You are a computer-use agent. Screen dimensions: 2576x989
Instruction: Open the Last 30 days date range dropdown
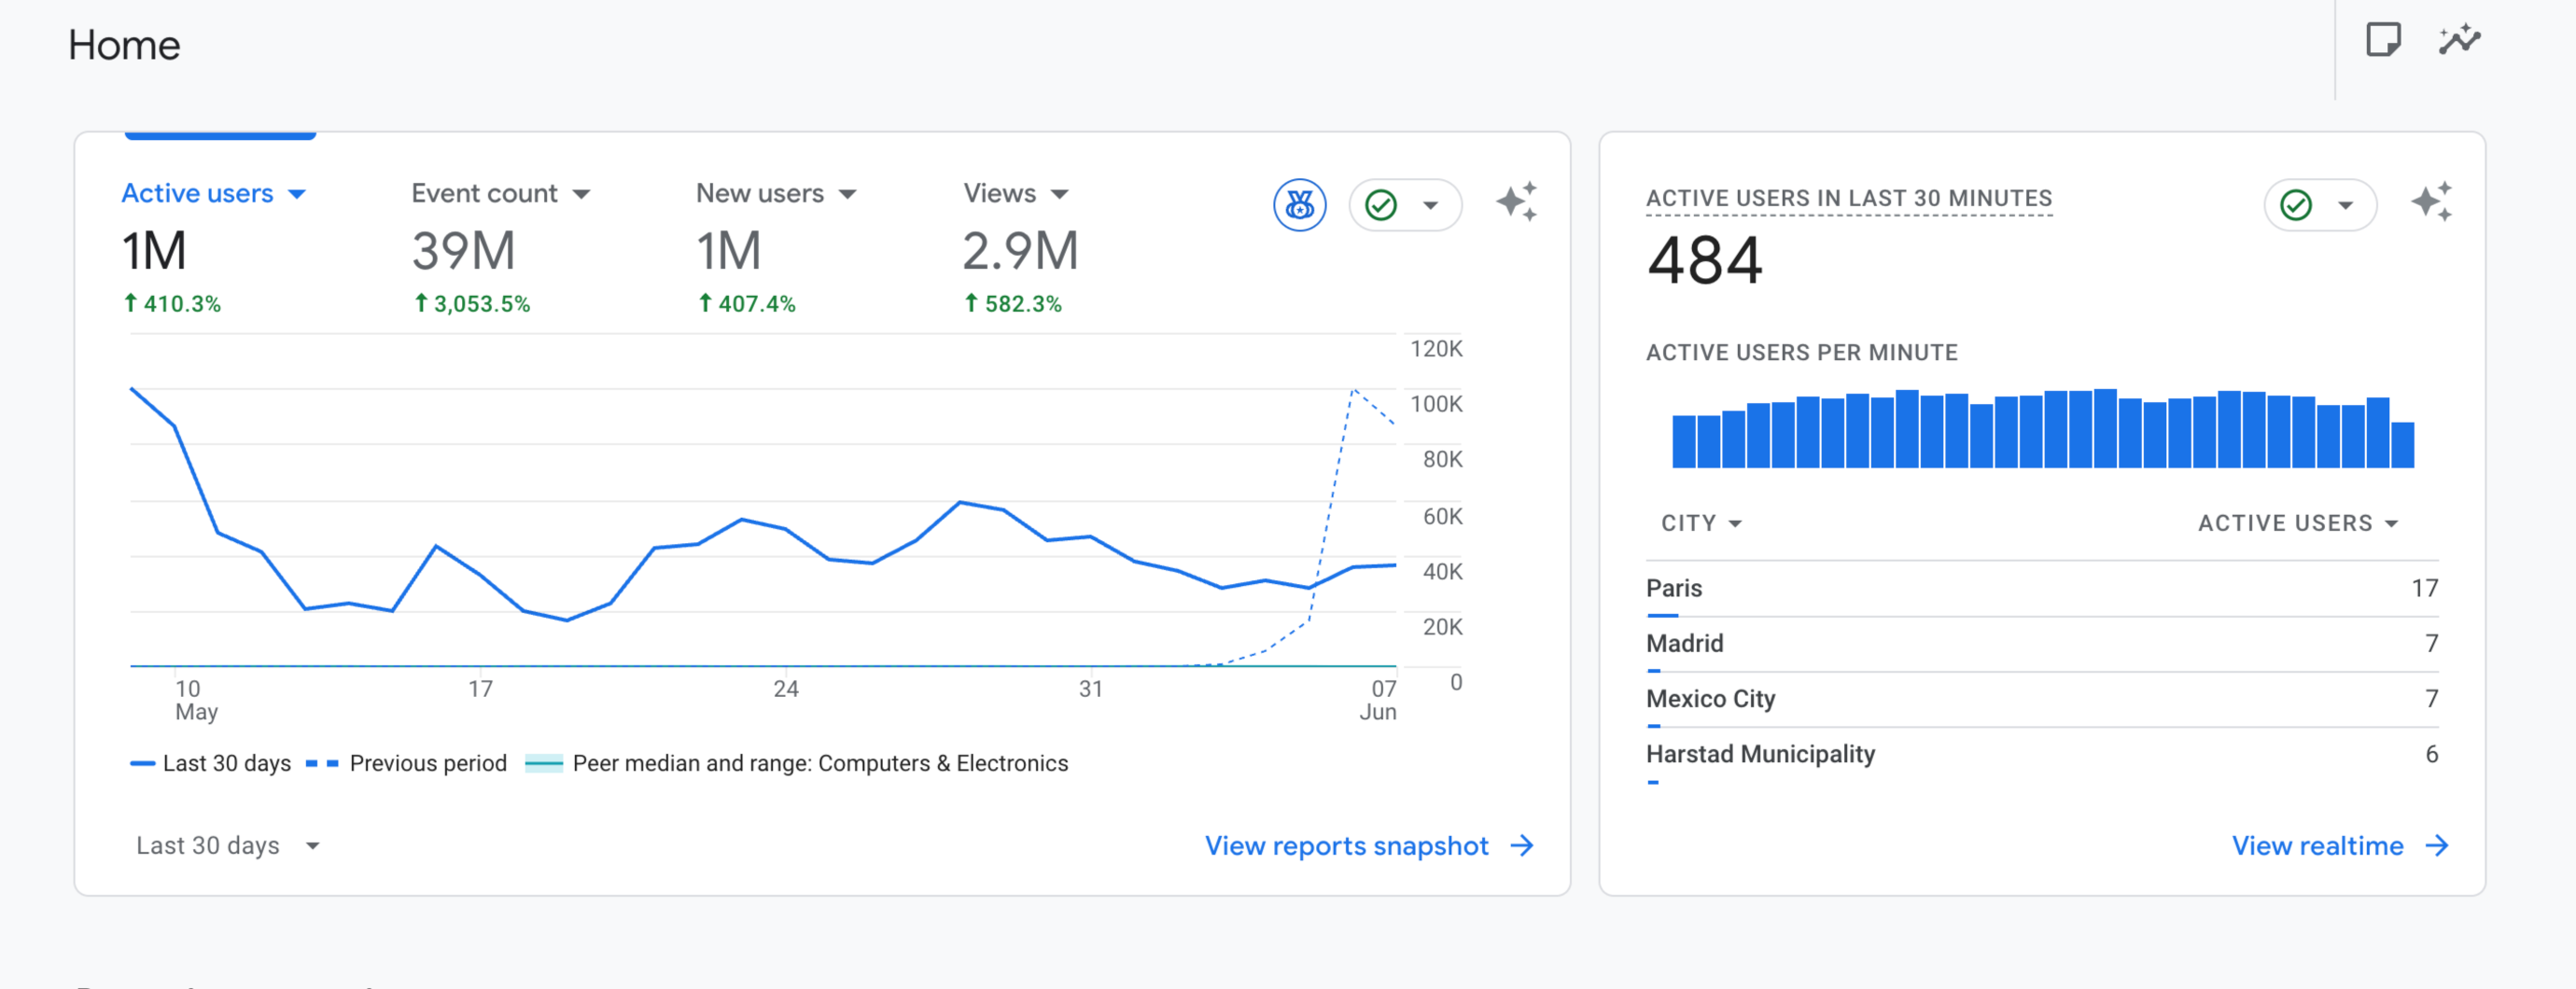(228, 846)
